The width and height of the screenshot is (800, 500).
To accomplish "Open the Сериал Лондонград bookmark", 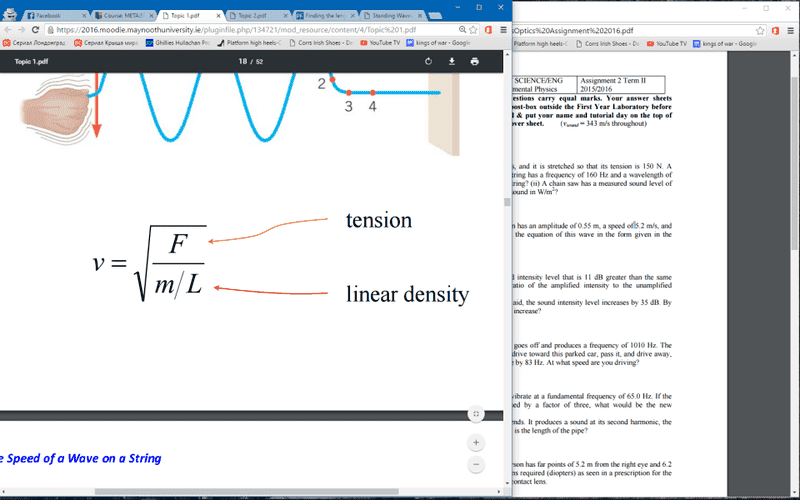I will (x=35, y=43).
